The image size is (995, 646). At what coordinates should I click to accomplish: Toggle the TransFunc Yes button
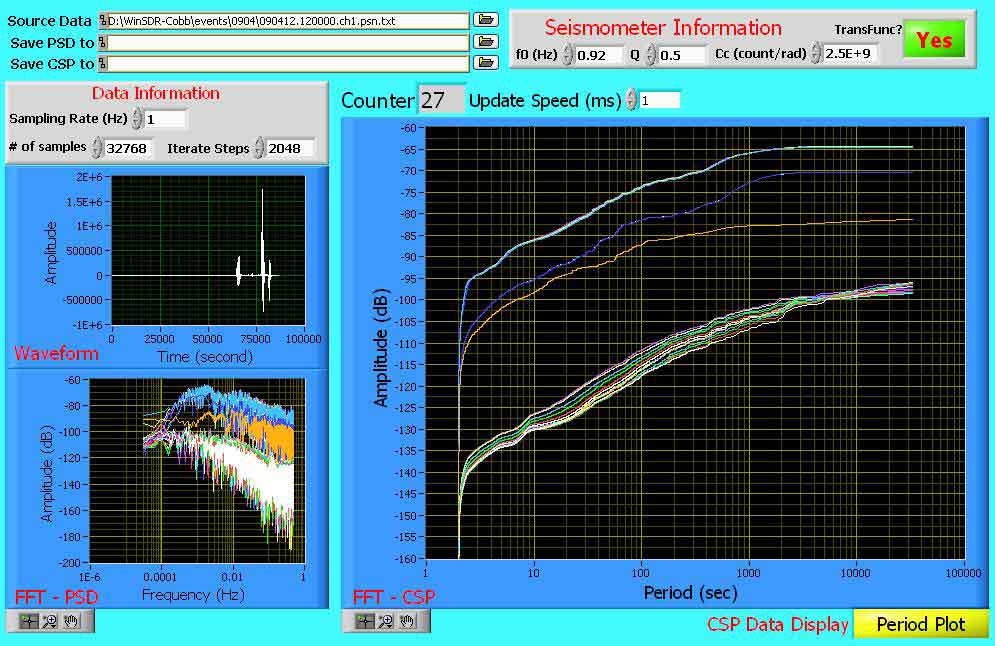click(x=934, y=40)
